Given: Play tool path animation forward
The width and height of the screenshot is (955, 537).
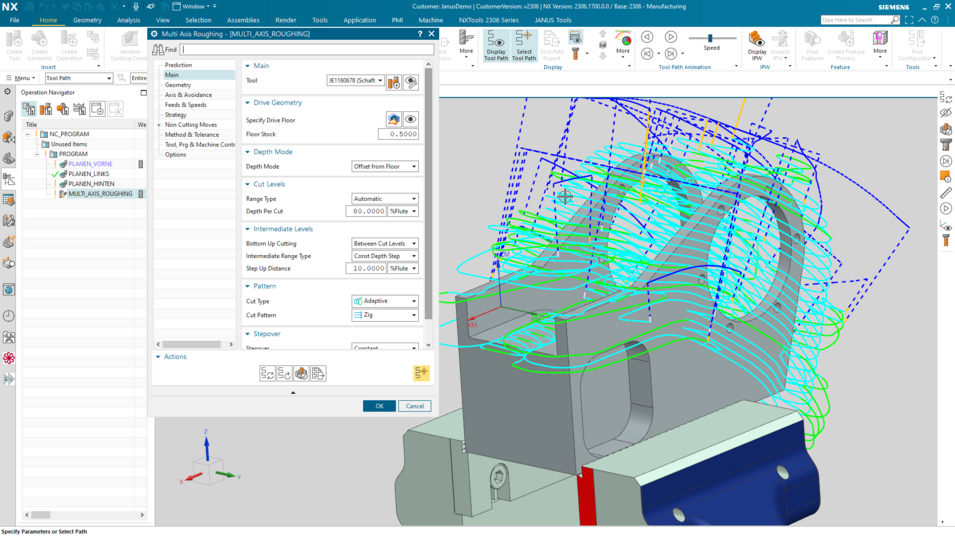Looking at the screenshot, I should click(x=671, y=37).
